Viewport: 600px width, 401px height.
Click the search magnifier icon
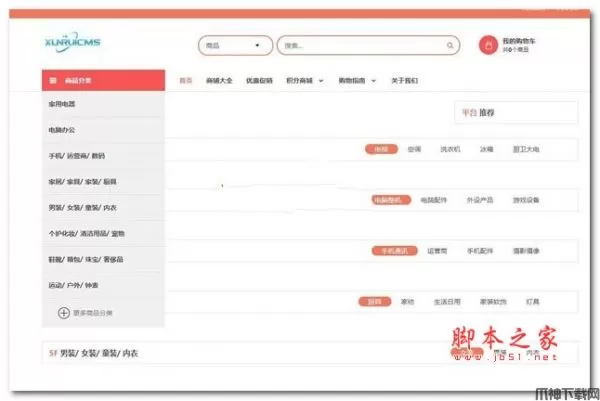click(450, 46)
